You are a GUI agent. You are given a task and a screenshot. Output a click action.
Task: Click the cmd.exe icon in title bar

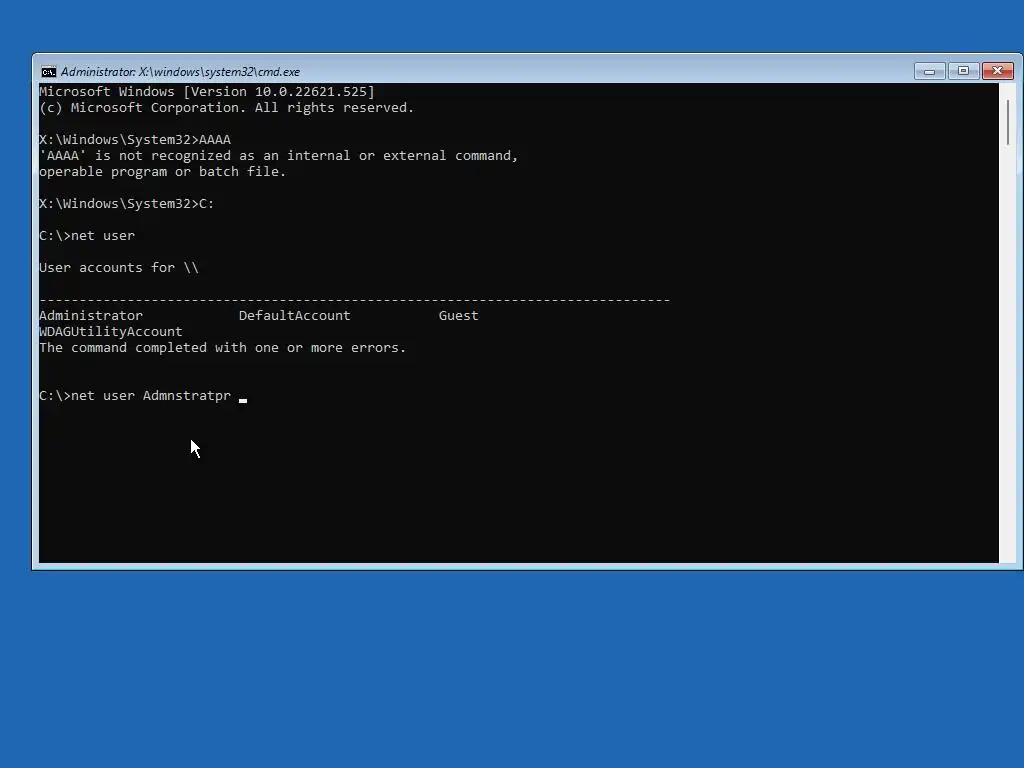click(48, 72)
